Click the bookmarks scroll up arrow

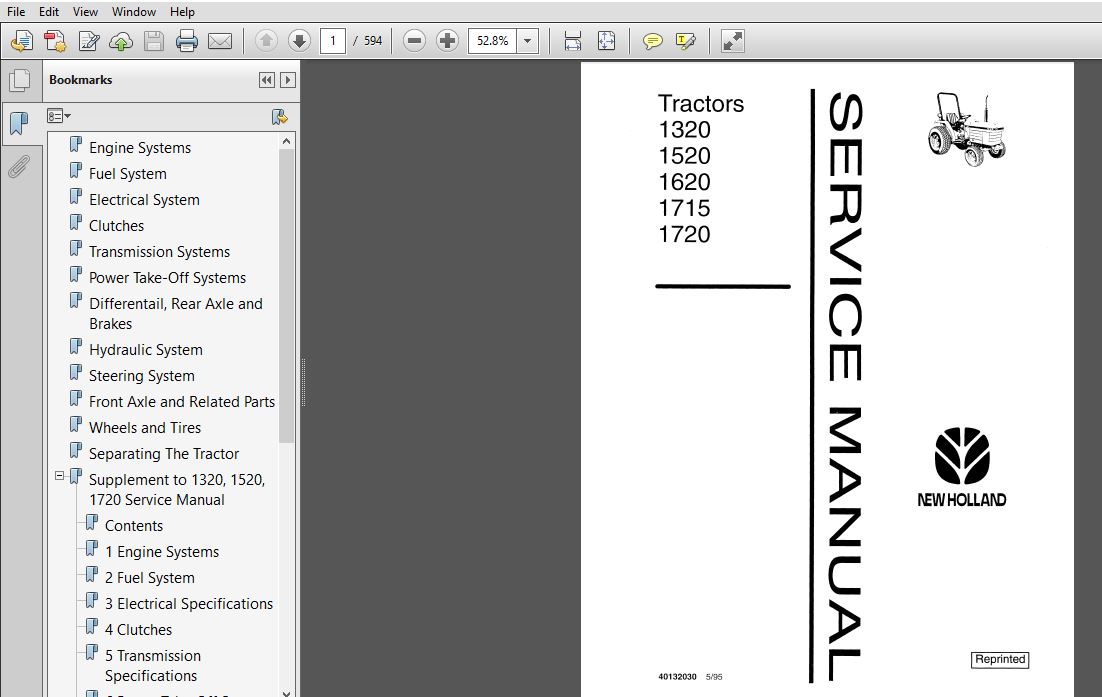click(x=286, y=141)
